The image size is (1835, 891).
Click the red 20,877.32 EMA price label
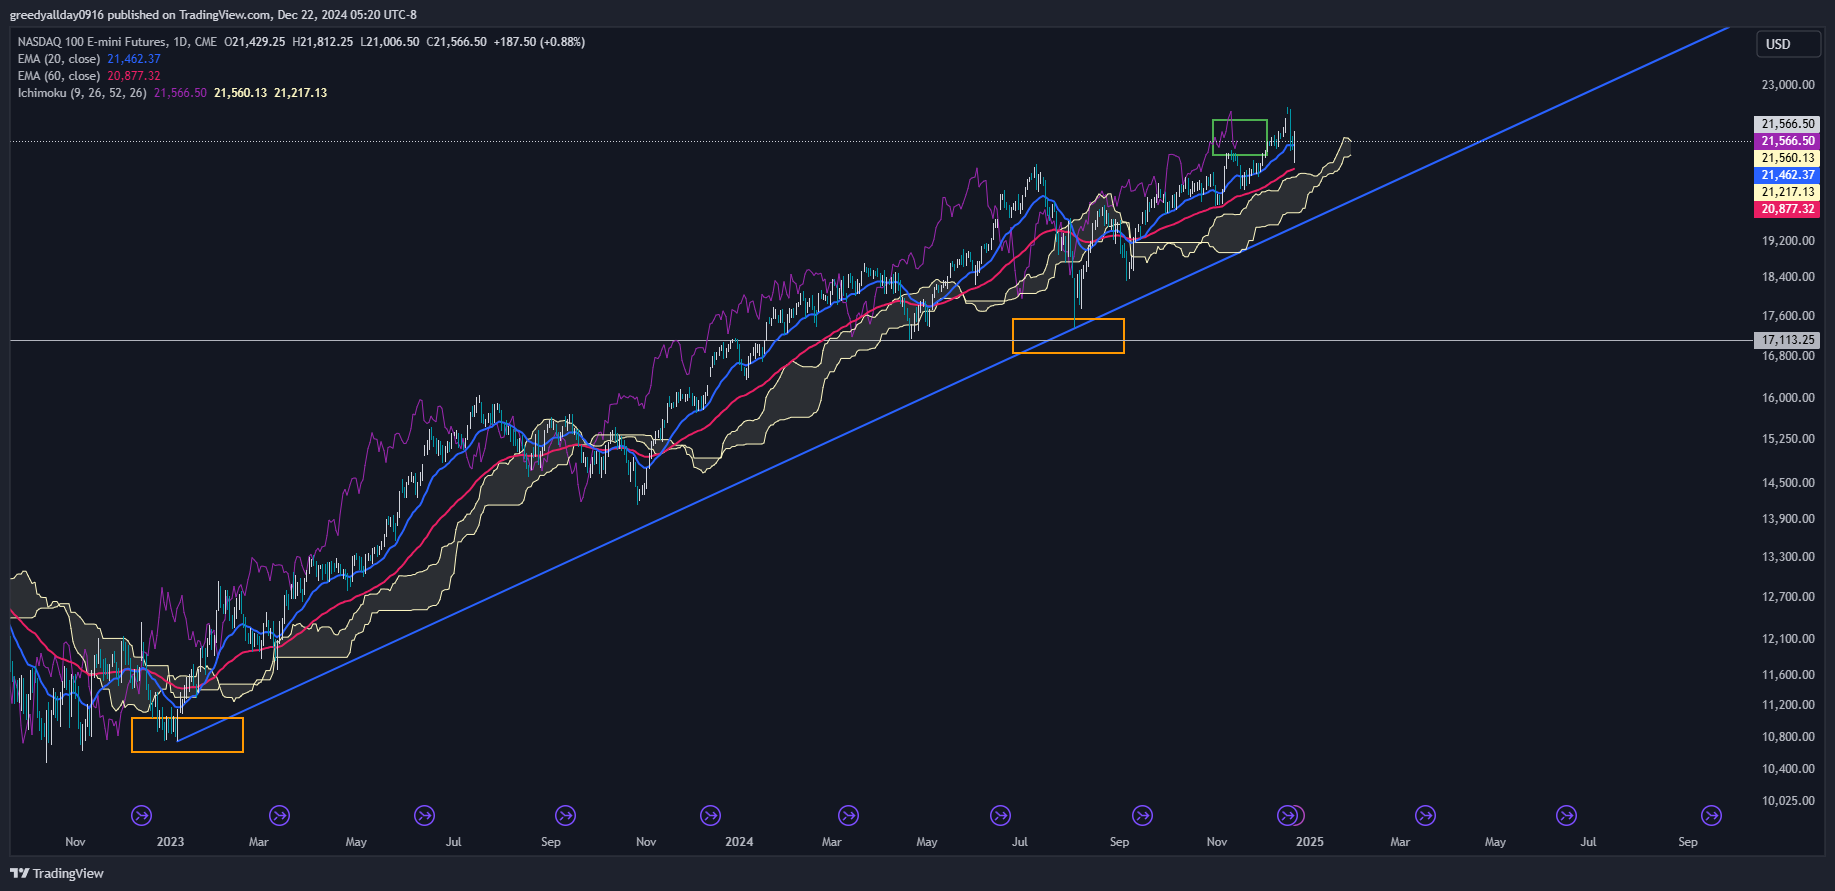pos(1787,209)
